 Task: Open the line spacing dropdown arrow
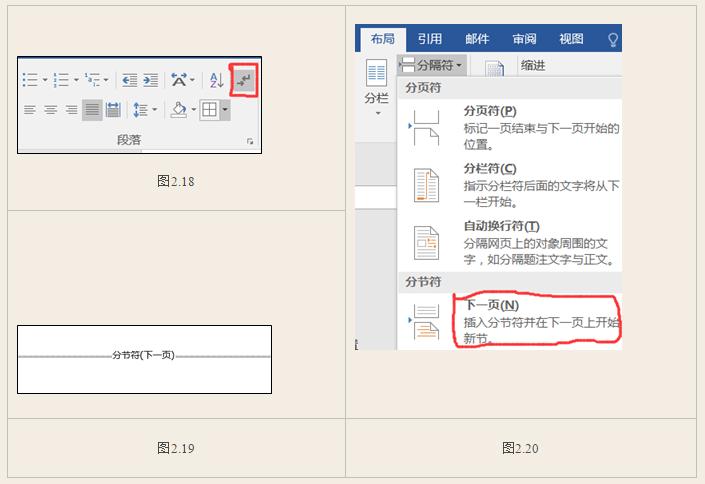(155, 109)
